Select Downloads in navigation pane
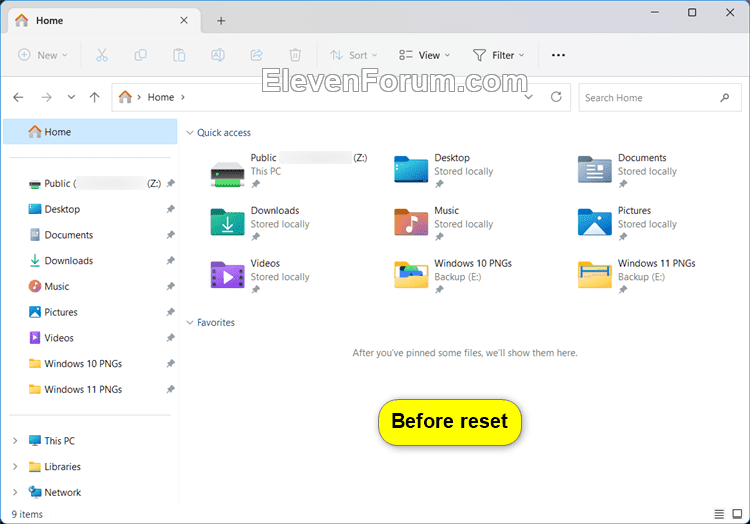 pos(90,261)
